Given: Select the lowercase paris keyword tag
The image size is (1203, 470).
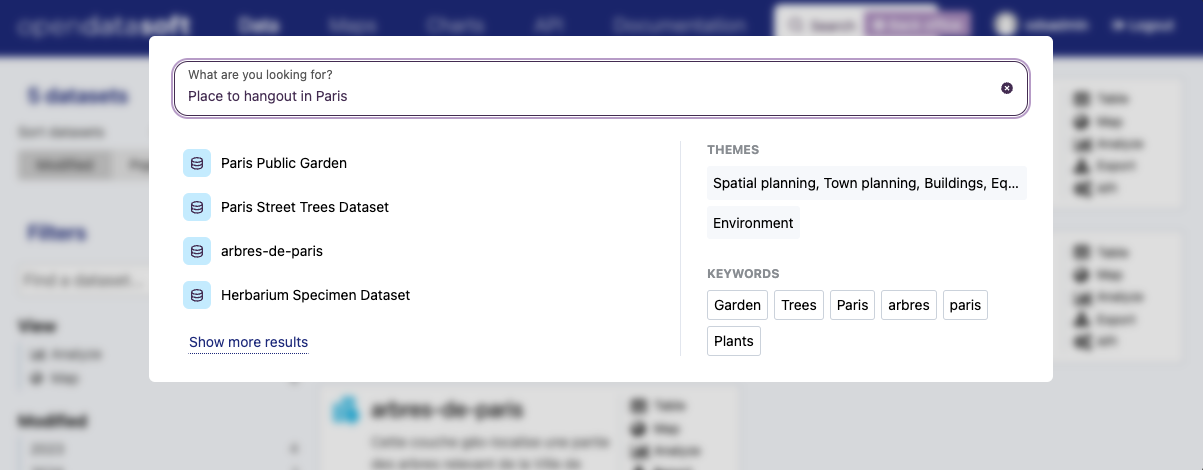Looking at the screenshot, I should 965,305.
